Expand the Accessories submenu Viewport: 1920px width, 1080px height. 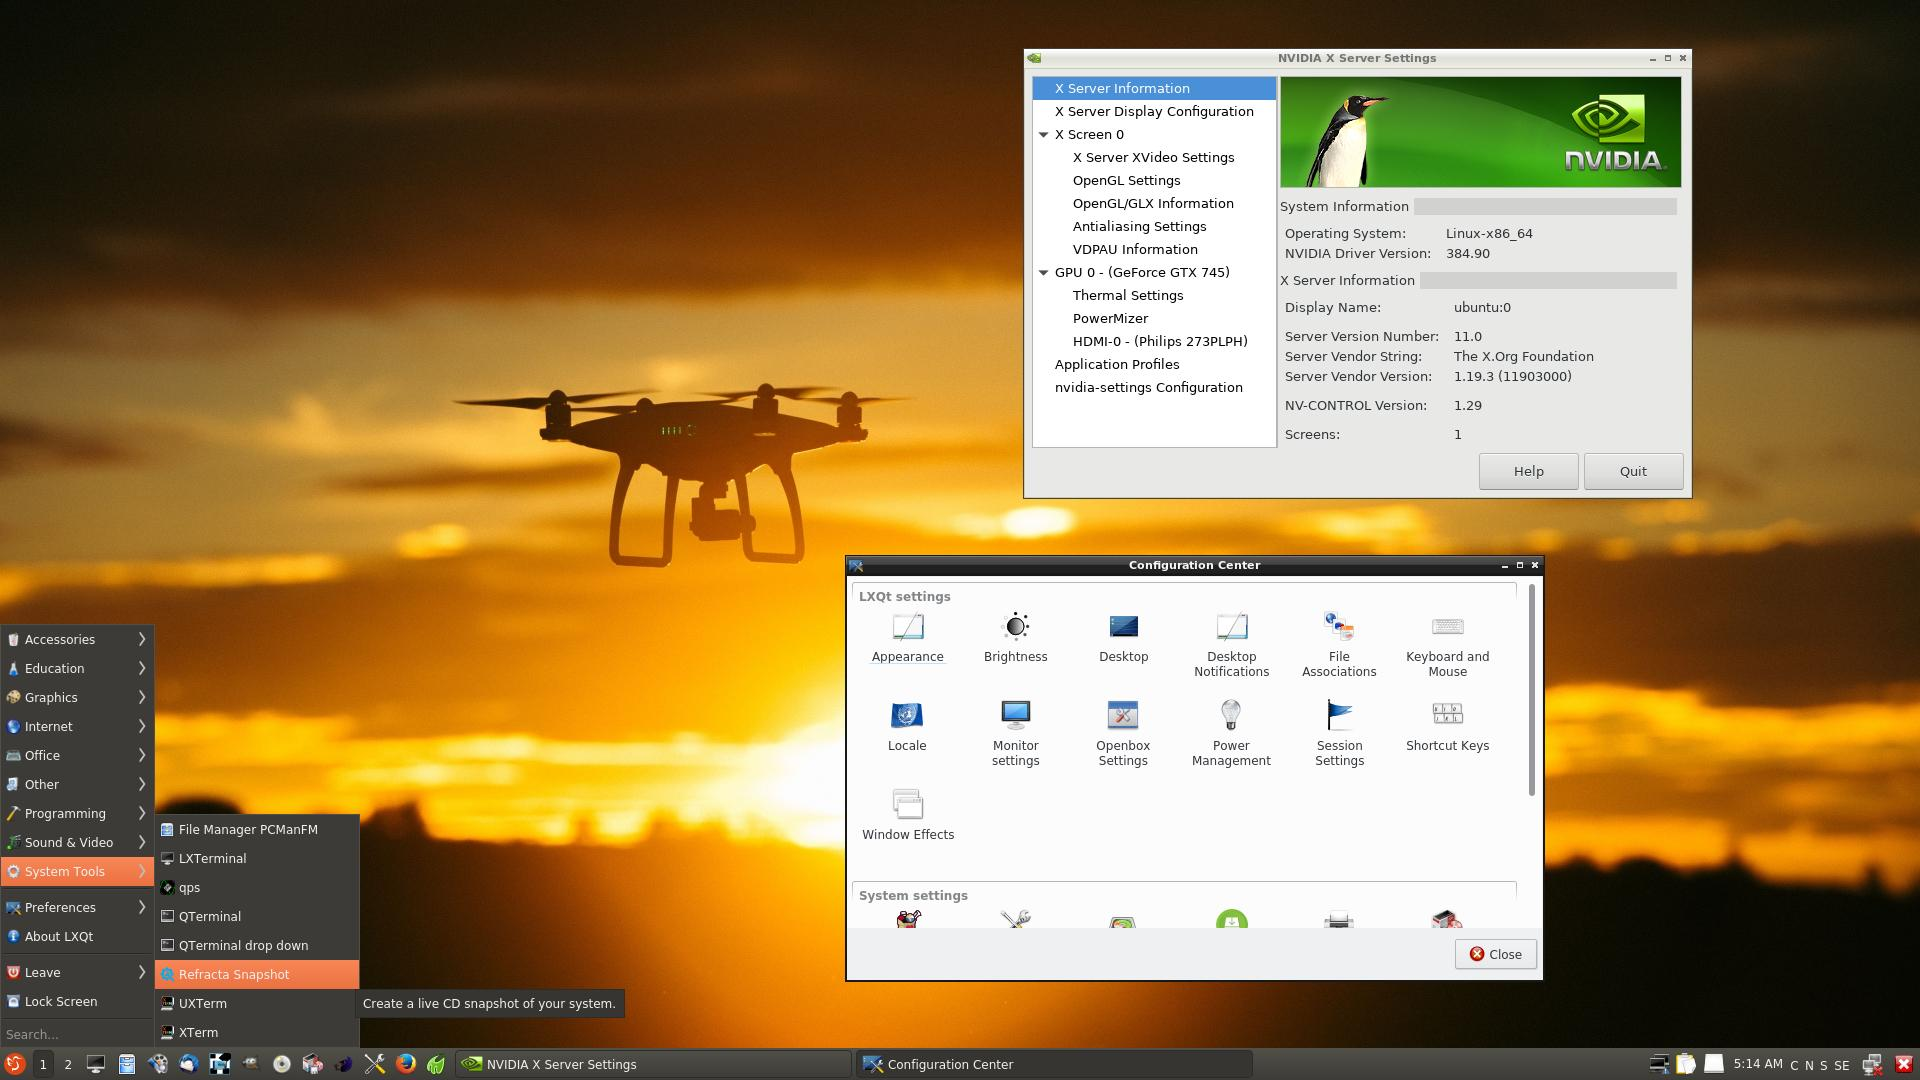77,639
